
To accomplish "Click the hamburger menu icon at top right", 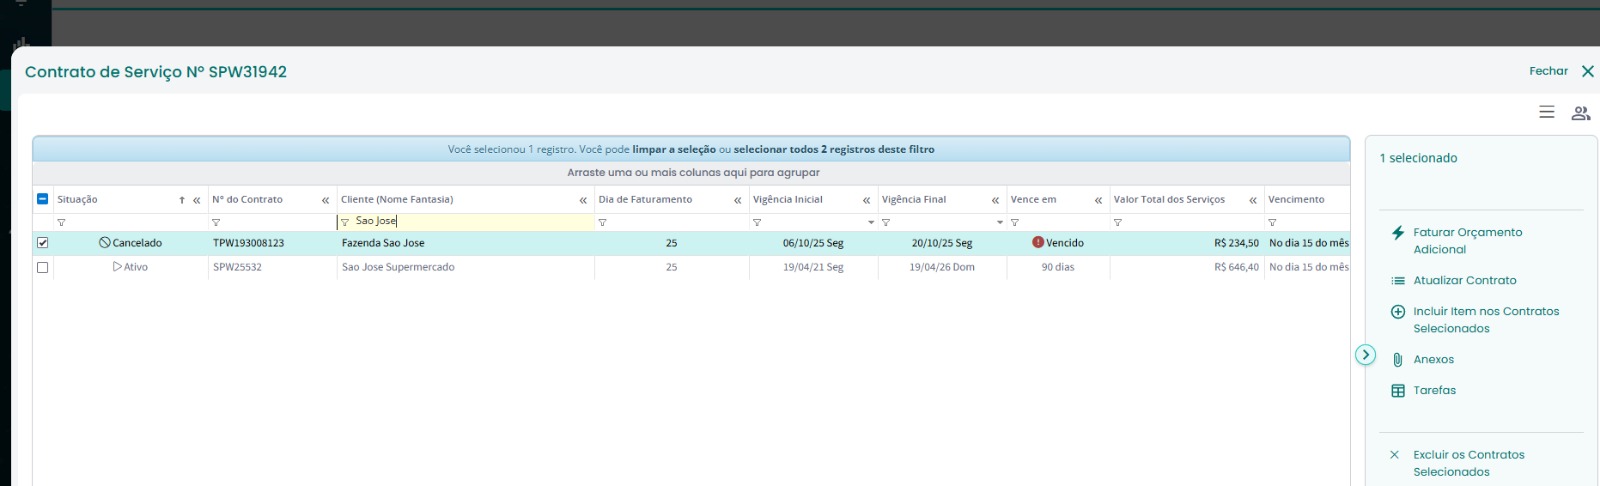I will [1546, 113].
